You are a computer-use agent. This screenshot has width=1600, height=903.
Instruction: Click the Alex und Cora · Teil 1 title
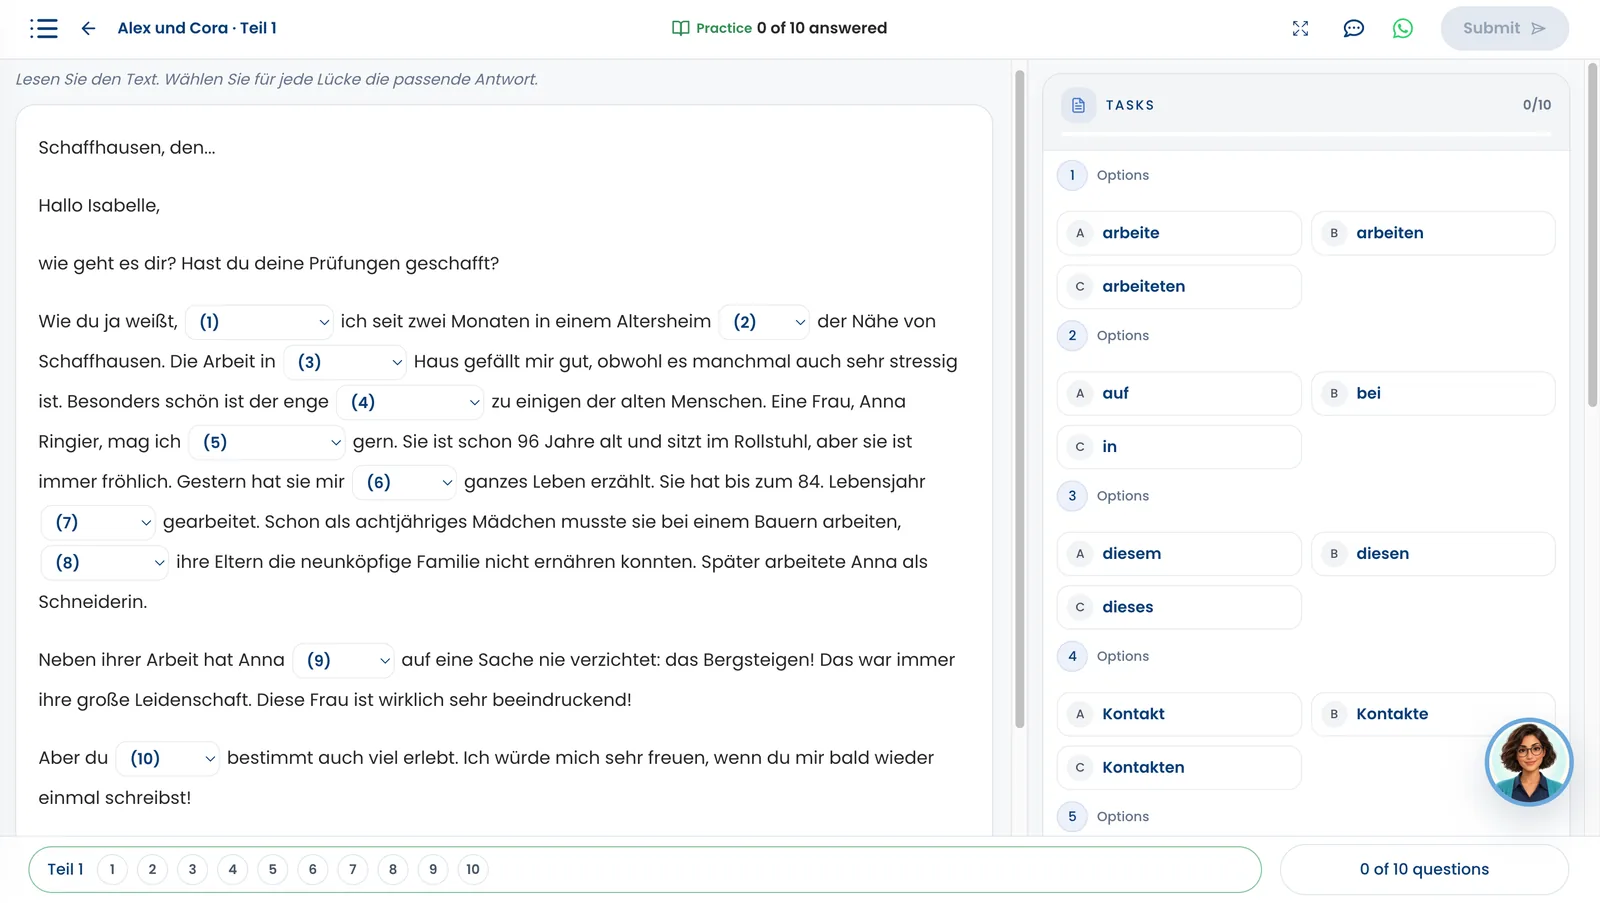point(197,28)
